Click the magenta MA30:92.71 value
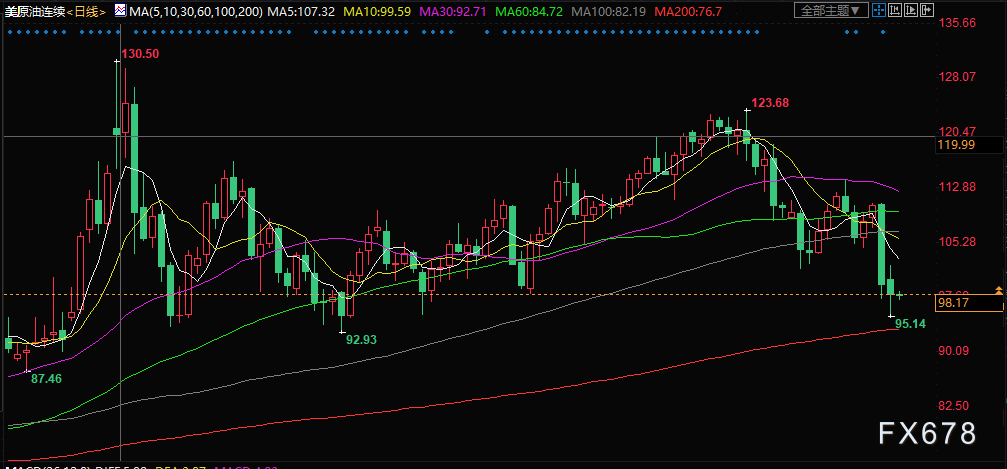The image size is (1007, 469). click(x=453, y=11)
